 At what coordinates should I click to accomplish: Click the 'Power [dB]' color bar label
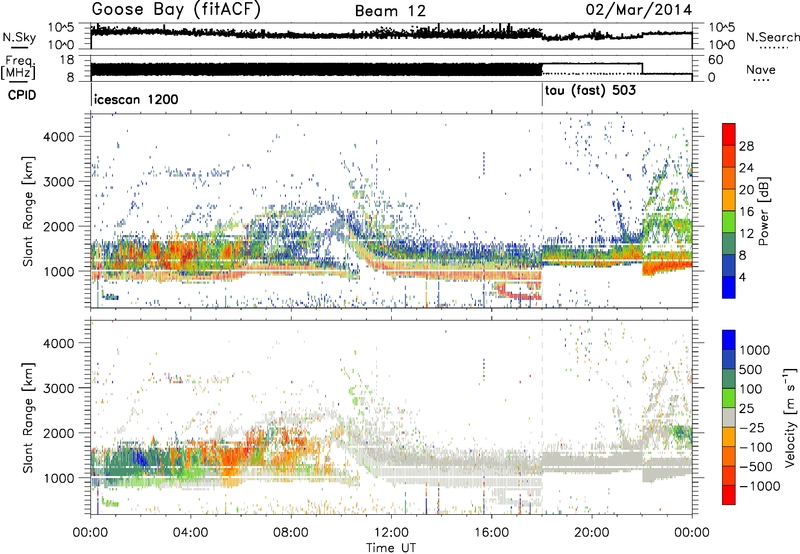point(764,211)
